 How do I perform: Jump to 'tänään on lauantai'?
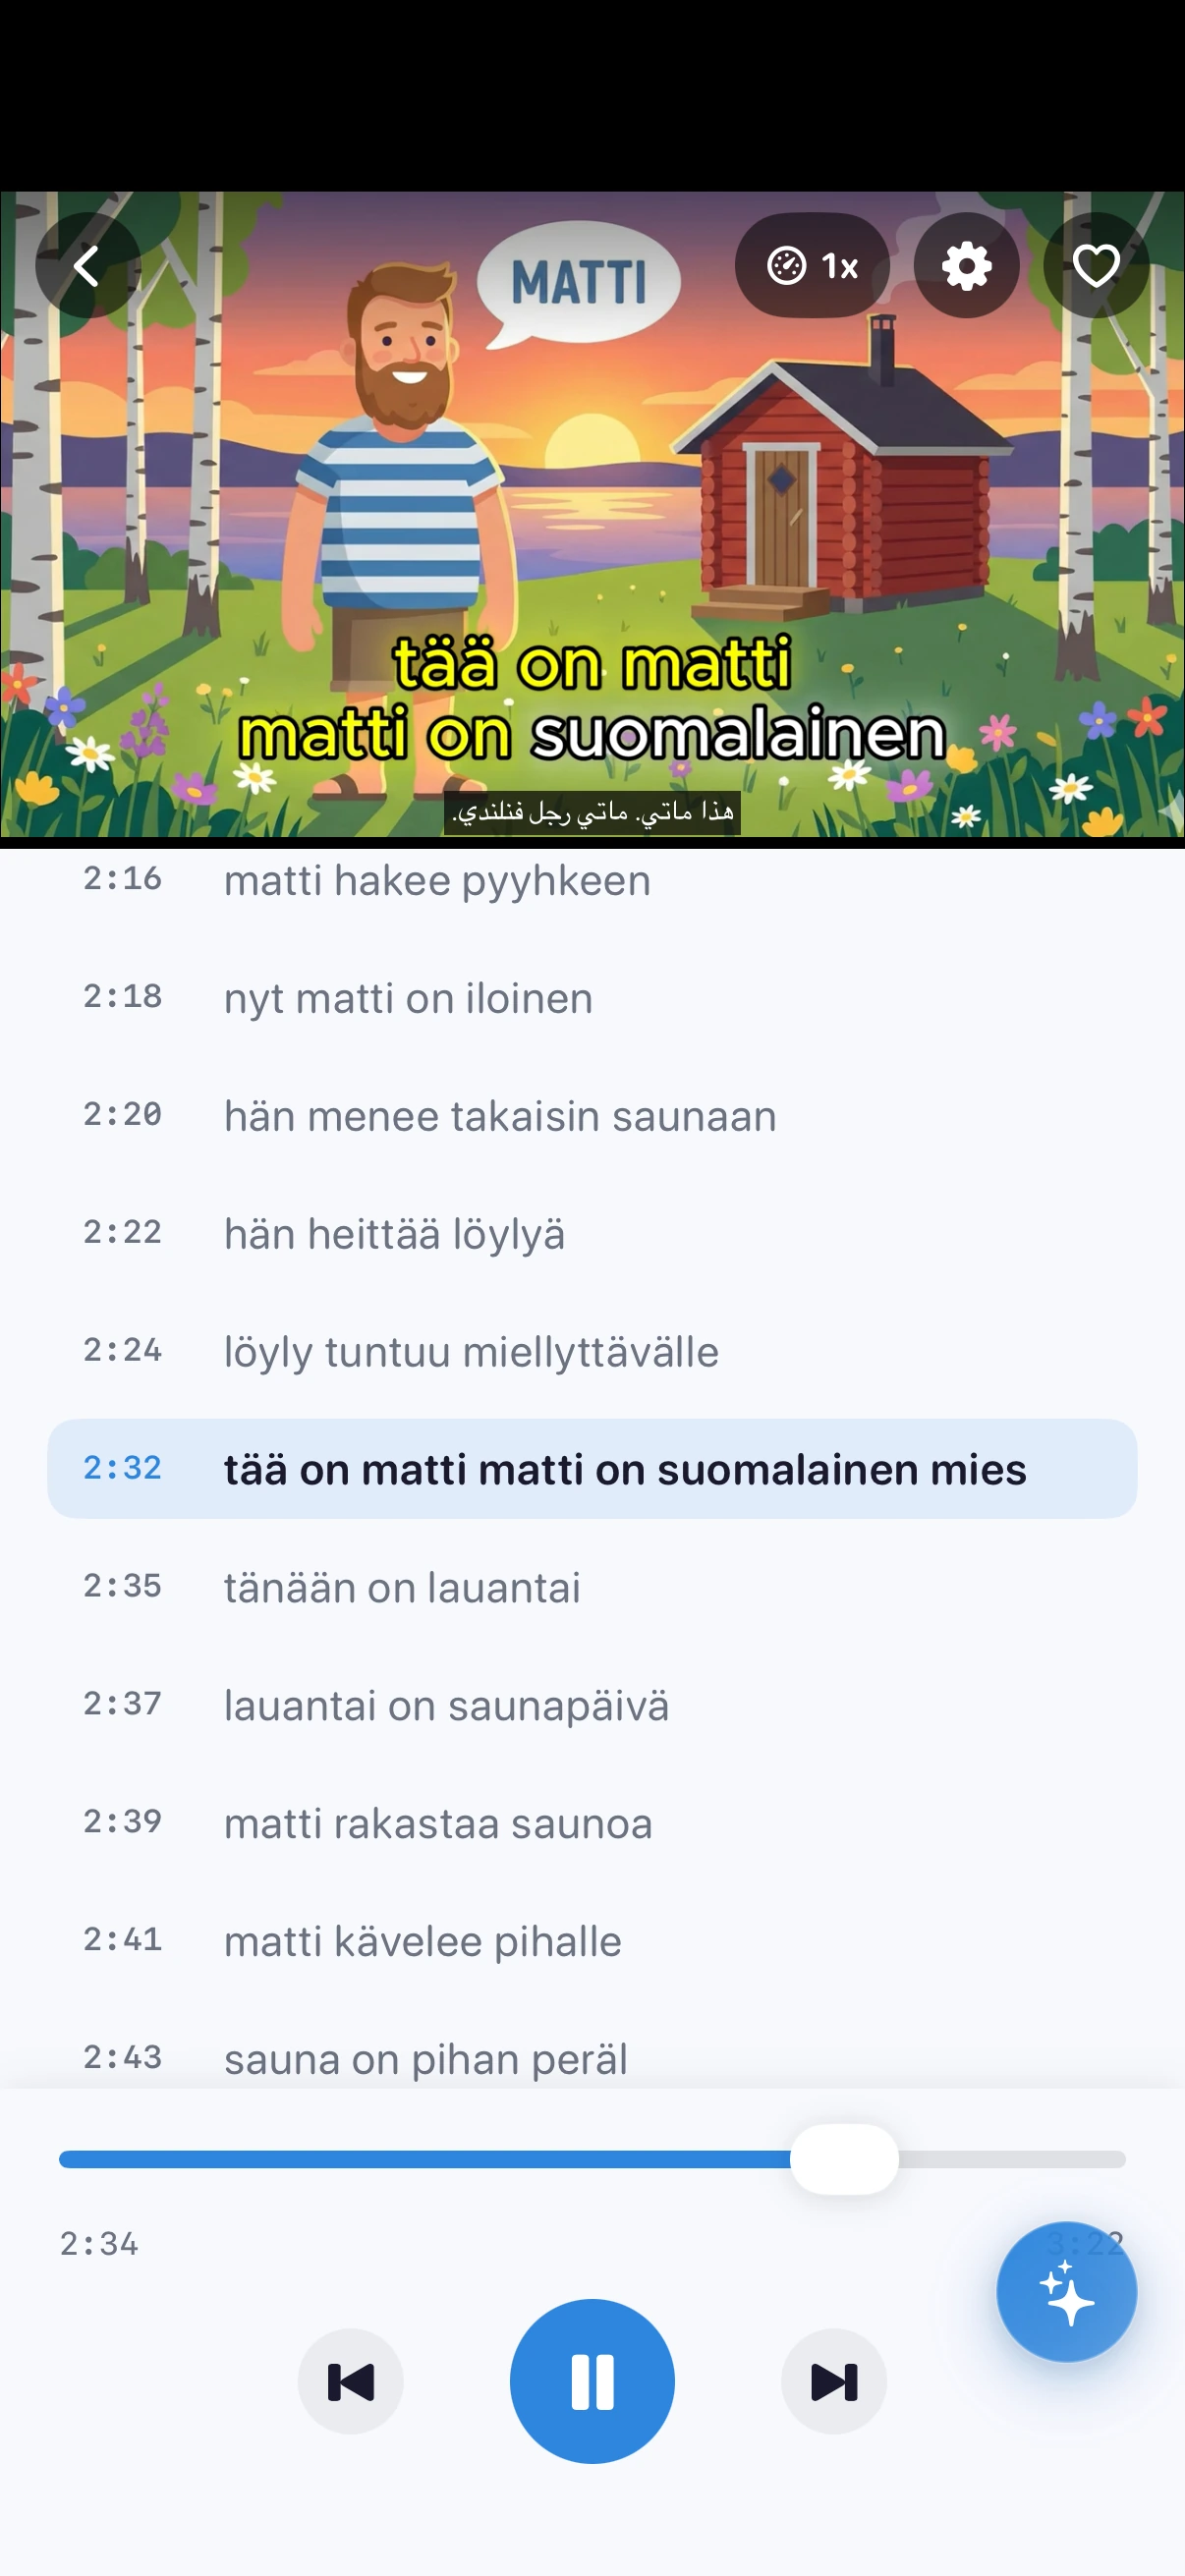coord(592,1587)
